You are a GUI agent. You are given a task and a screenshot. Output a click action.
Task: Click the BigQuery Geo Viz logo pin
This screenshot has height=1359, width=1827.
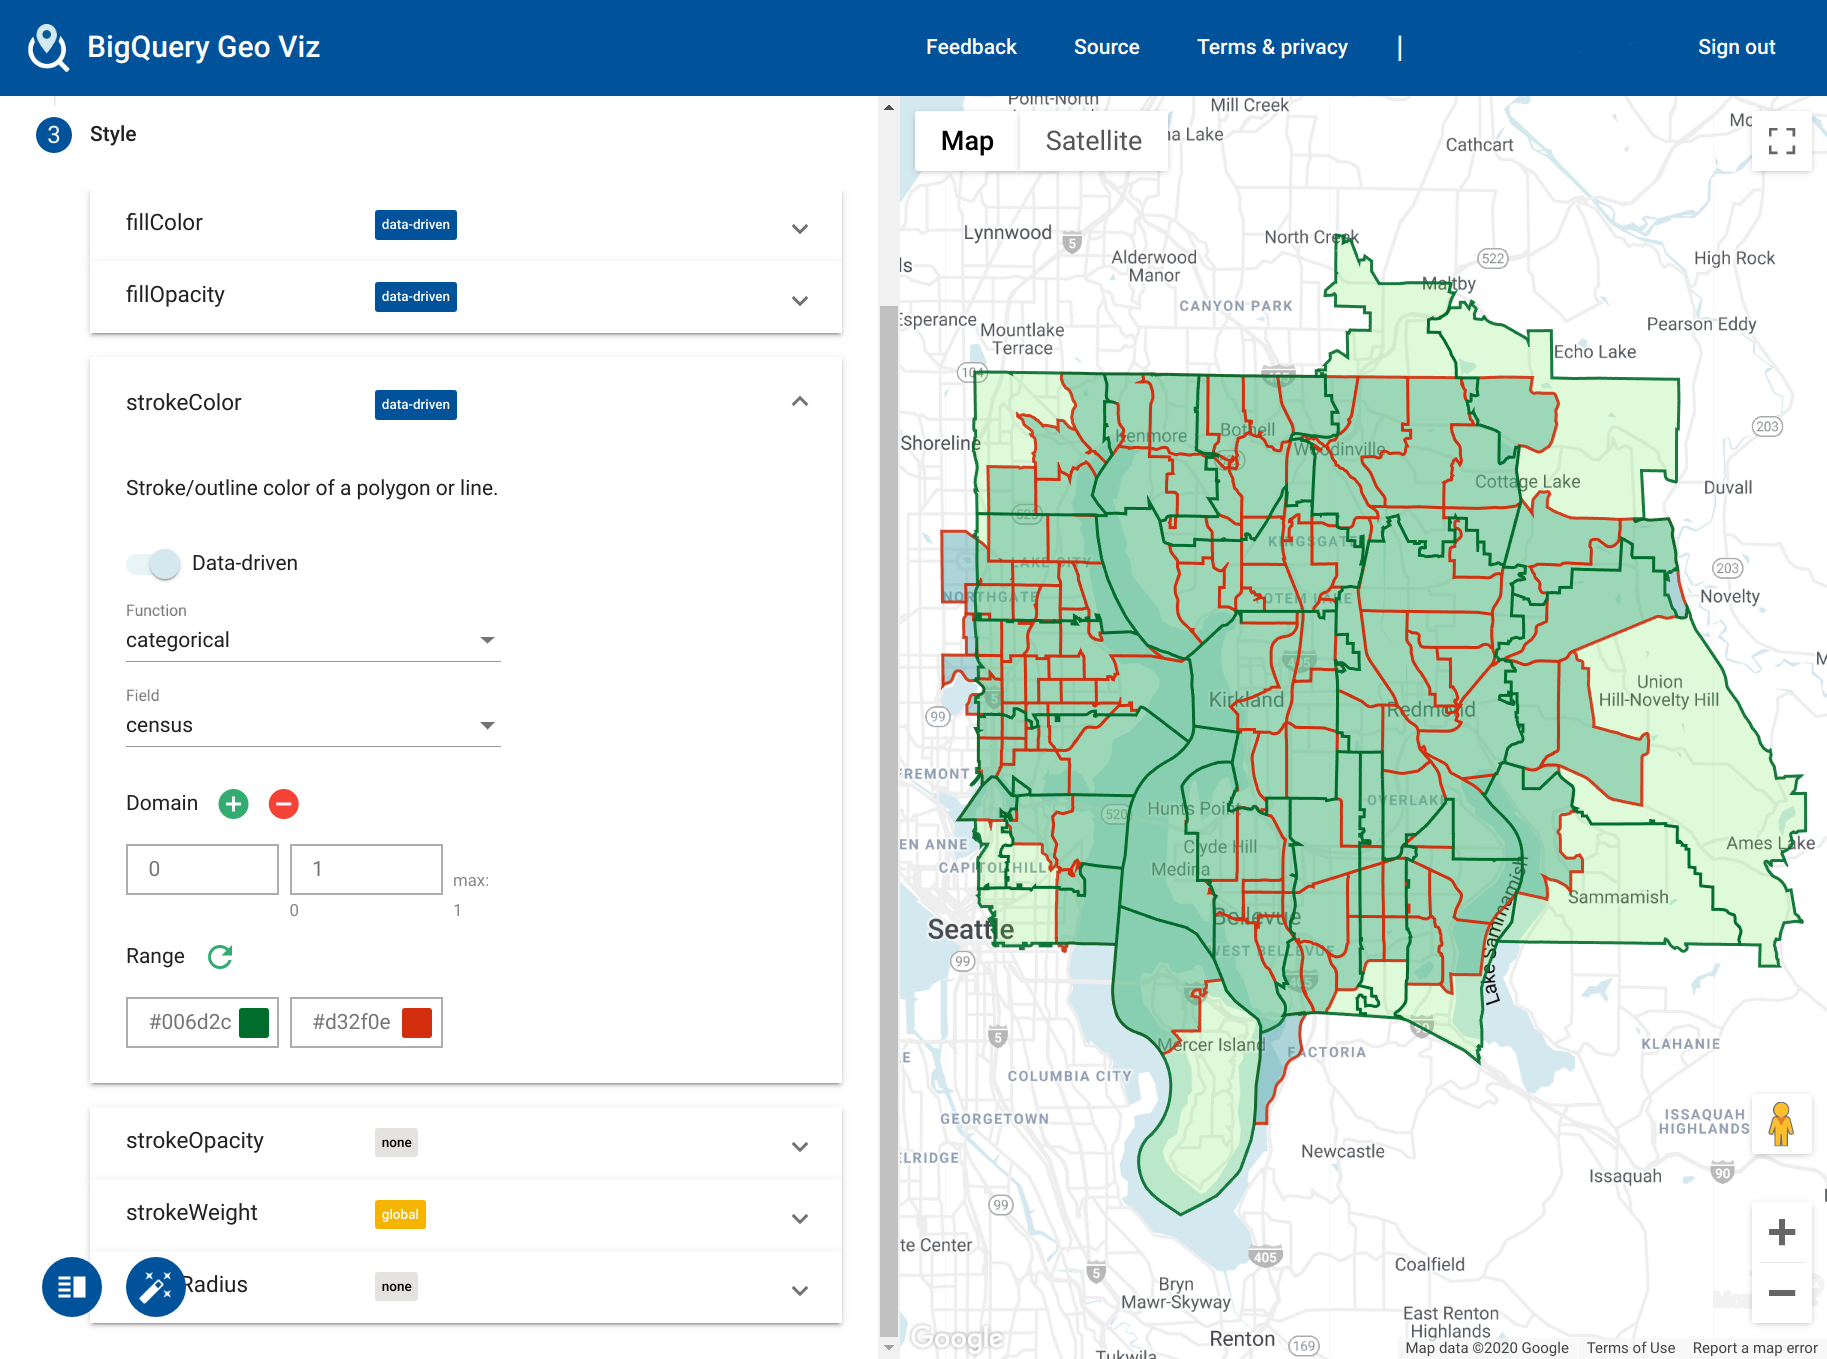pos(48,46)
